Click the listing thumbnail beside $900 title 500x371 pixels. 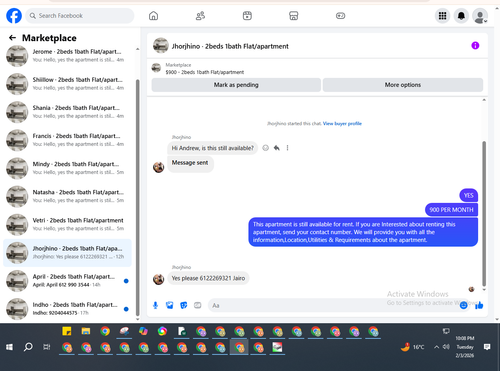coord(156,68)
